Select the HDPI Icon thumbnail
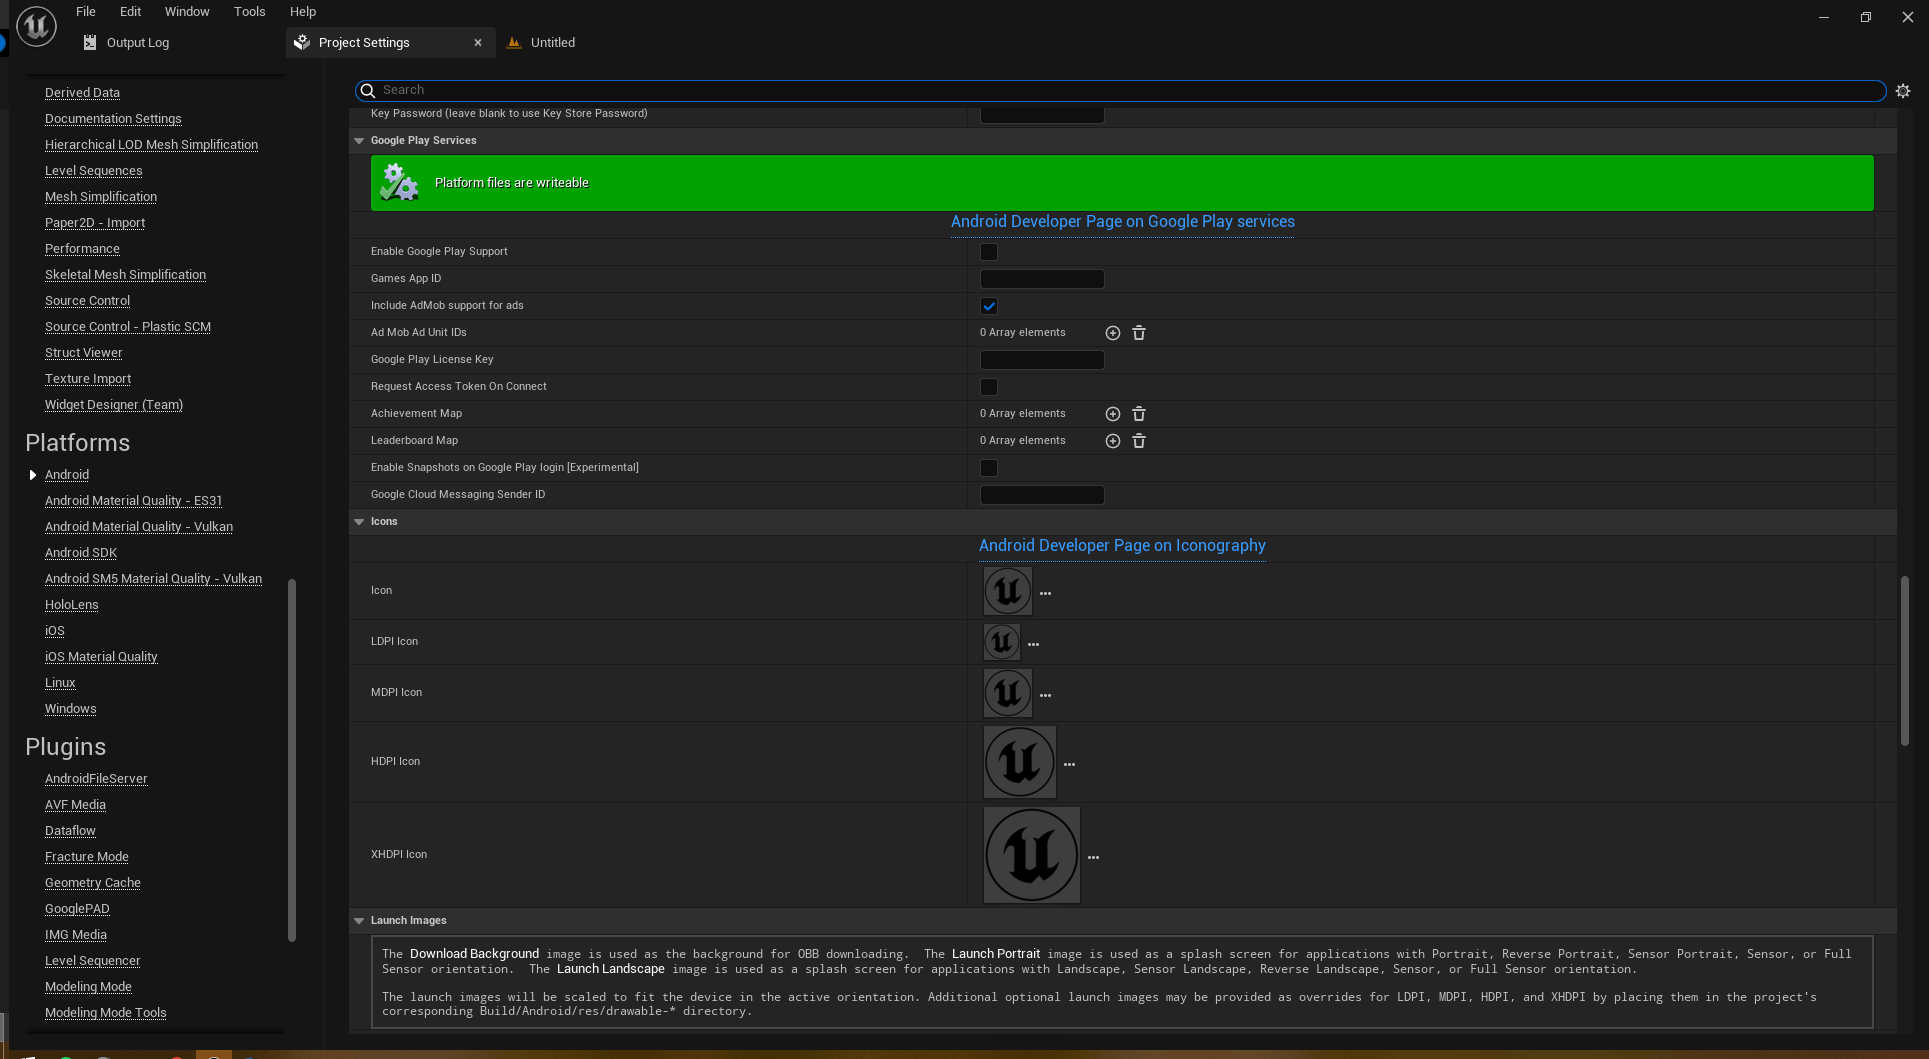Image resolution: width=1929 pixels, height=1059 pixels. (1019, 762)
